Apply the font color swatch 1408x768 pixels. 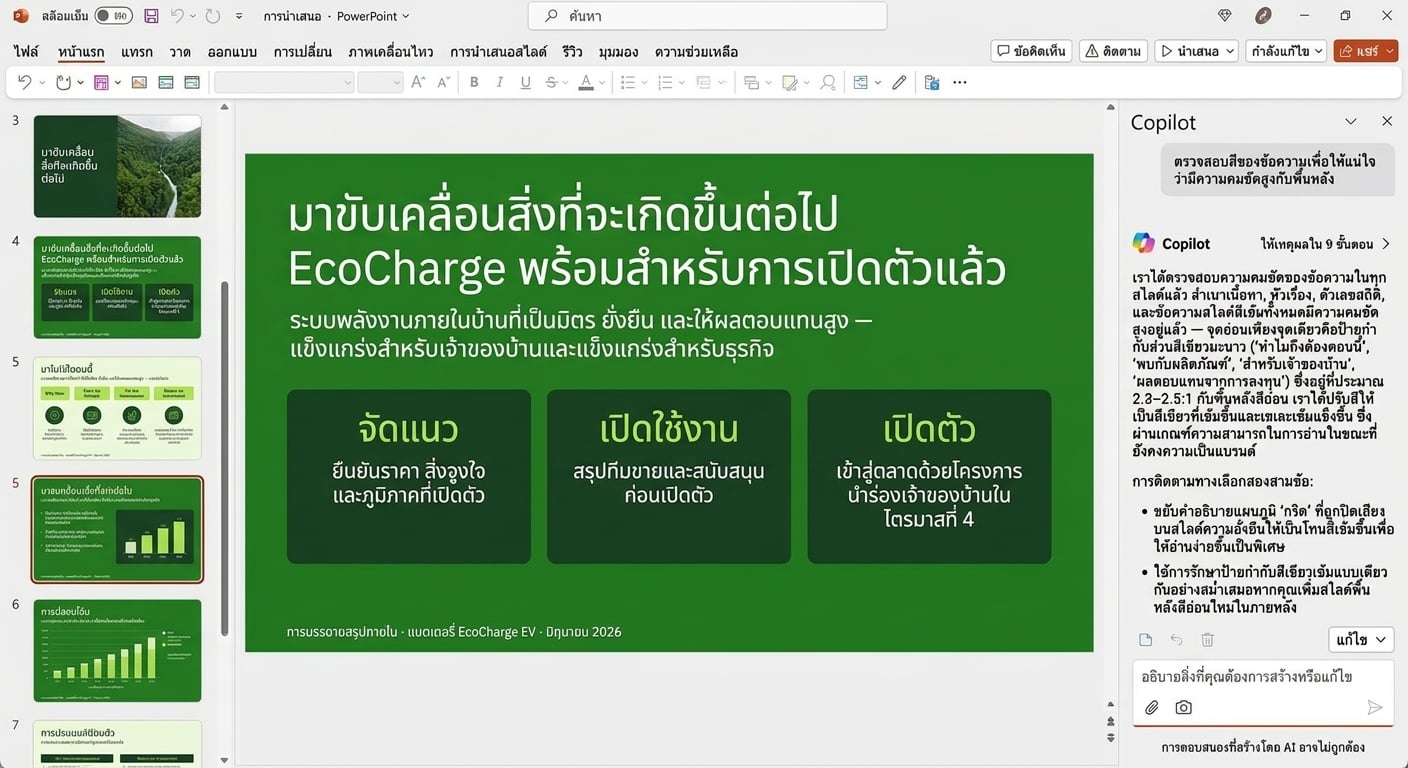586,82
